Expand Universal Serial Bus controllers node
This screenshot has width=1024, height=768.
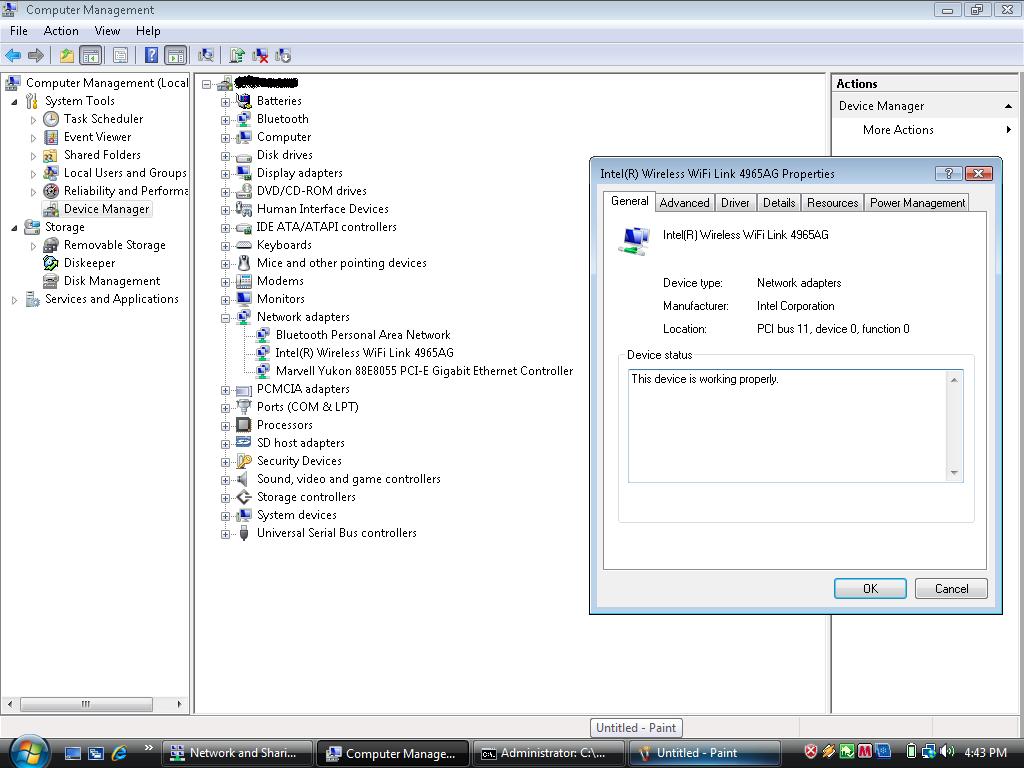point(225,534)
